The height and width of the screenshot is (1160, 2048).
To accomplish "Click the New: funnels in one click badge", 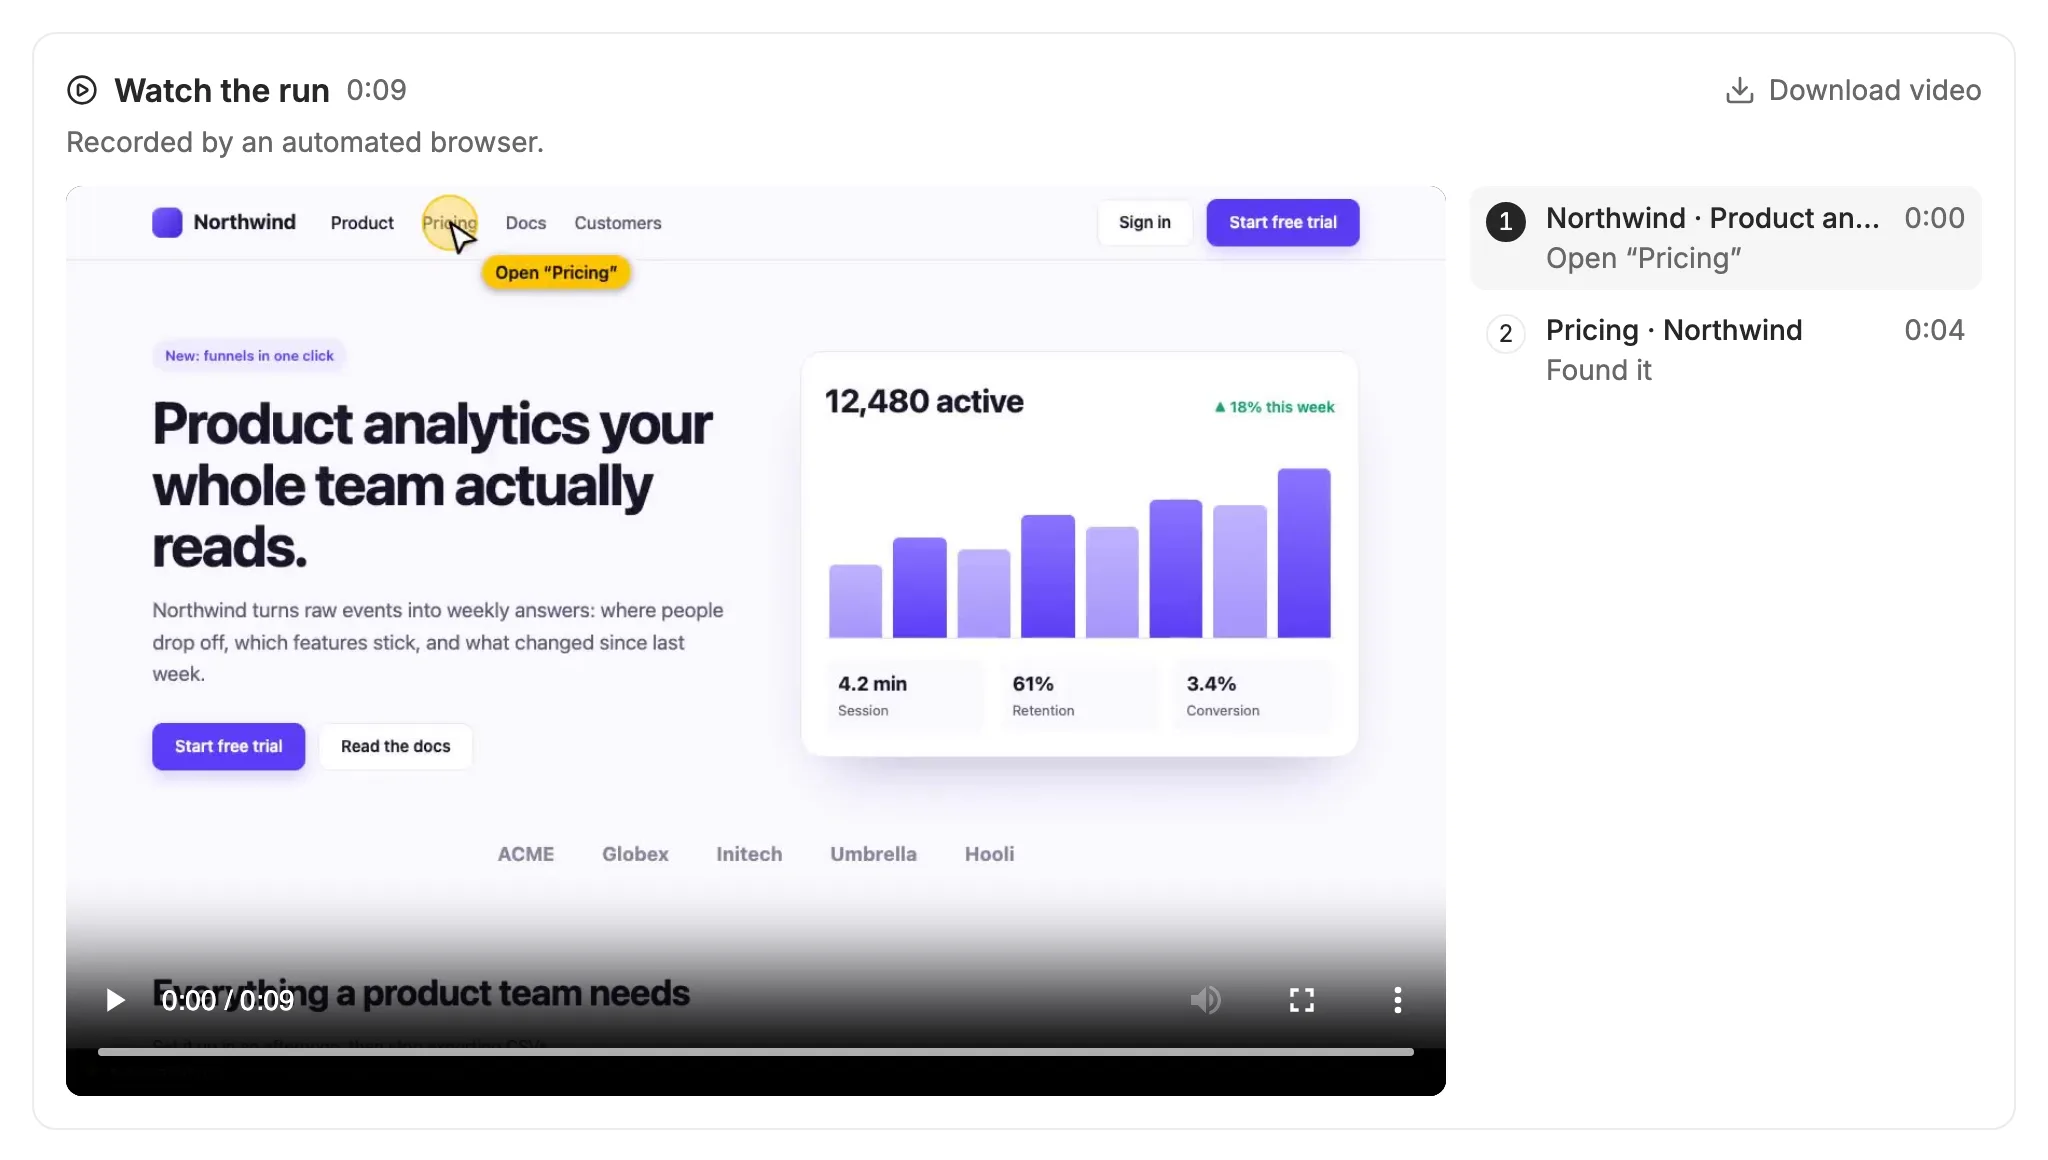I will click(249, 356).
